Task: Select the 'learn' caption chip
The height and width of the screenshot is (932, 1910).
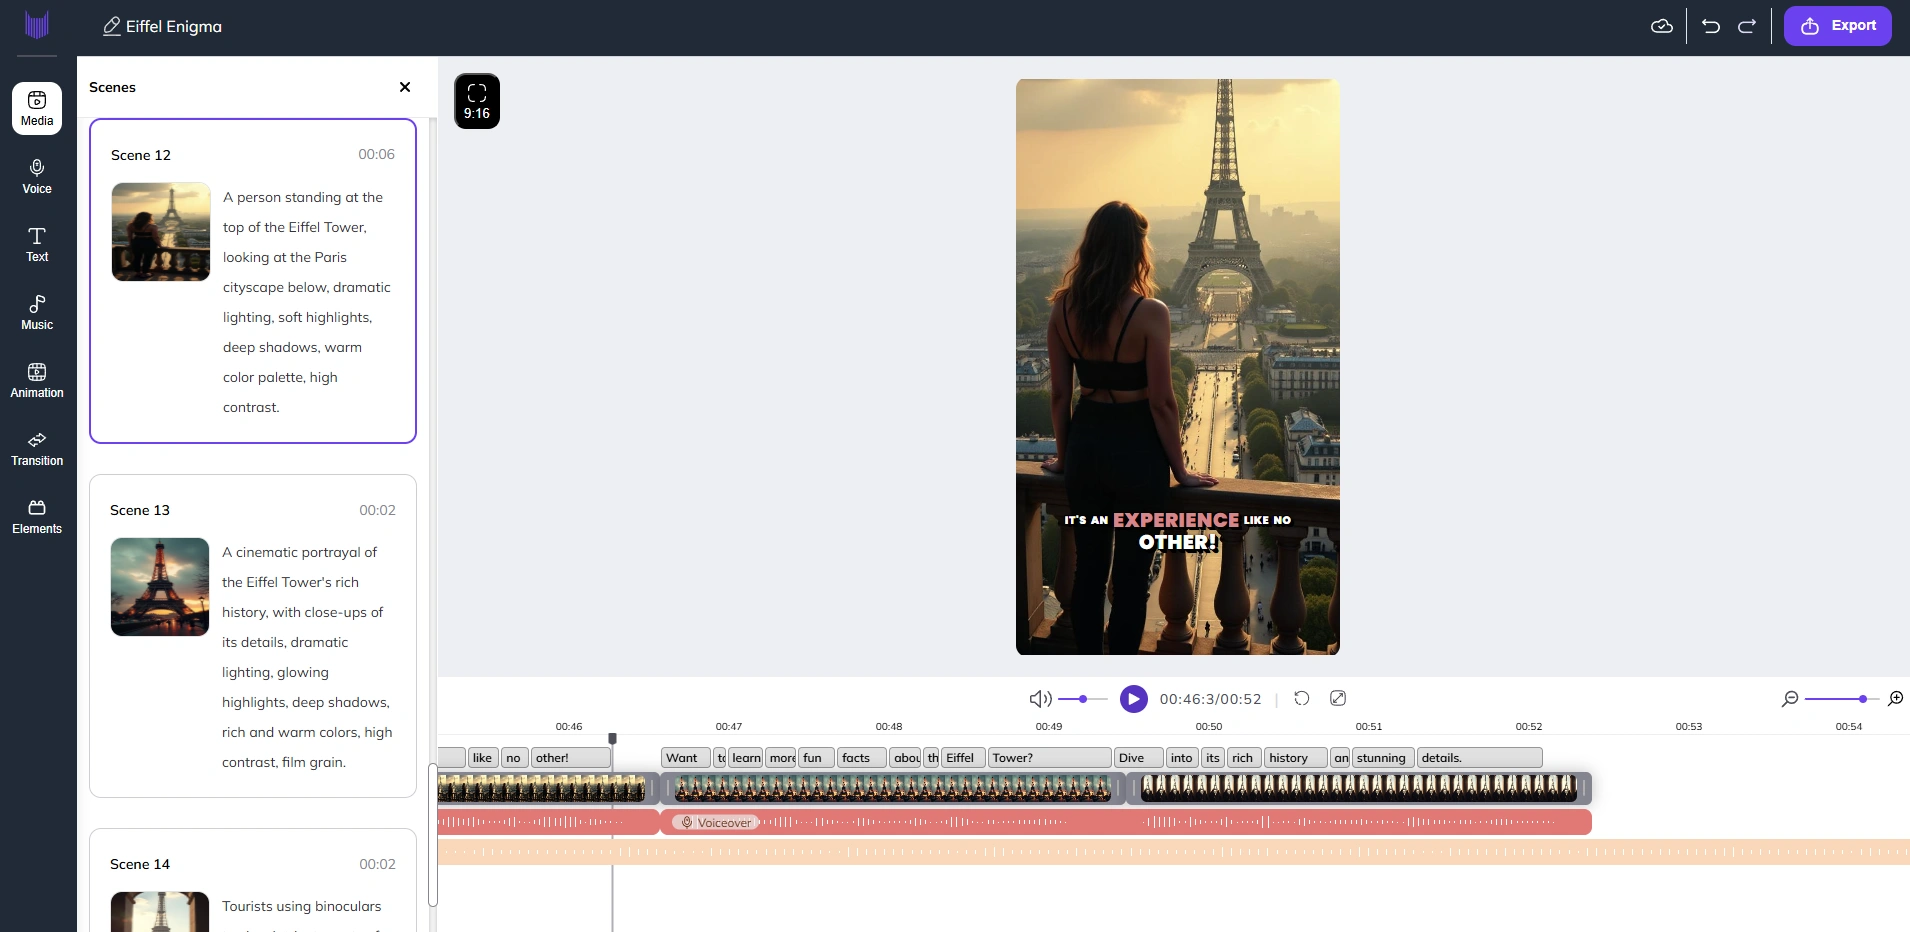Action: (746, 758)
